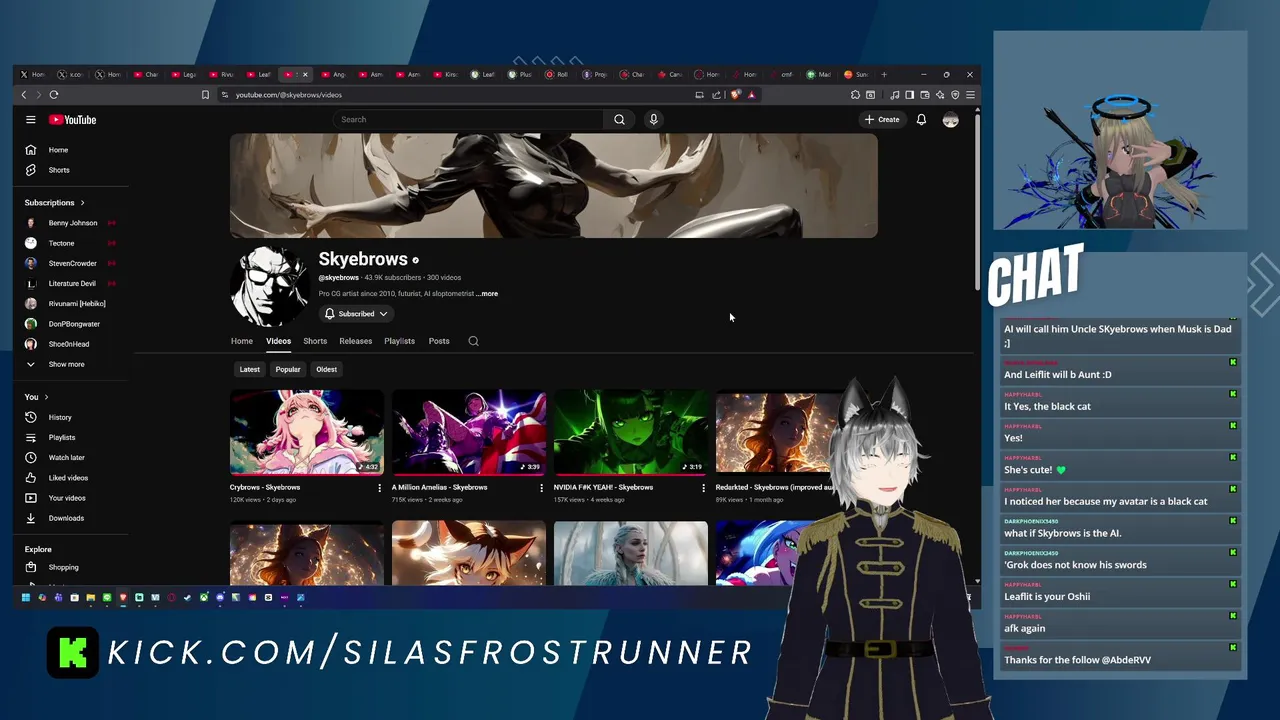The height and width of the screenshot is (720, 1280).
Task: Open Discord from taskbar
Action: 220,597
